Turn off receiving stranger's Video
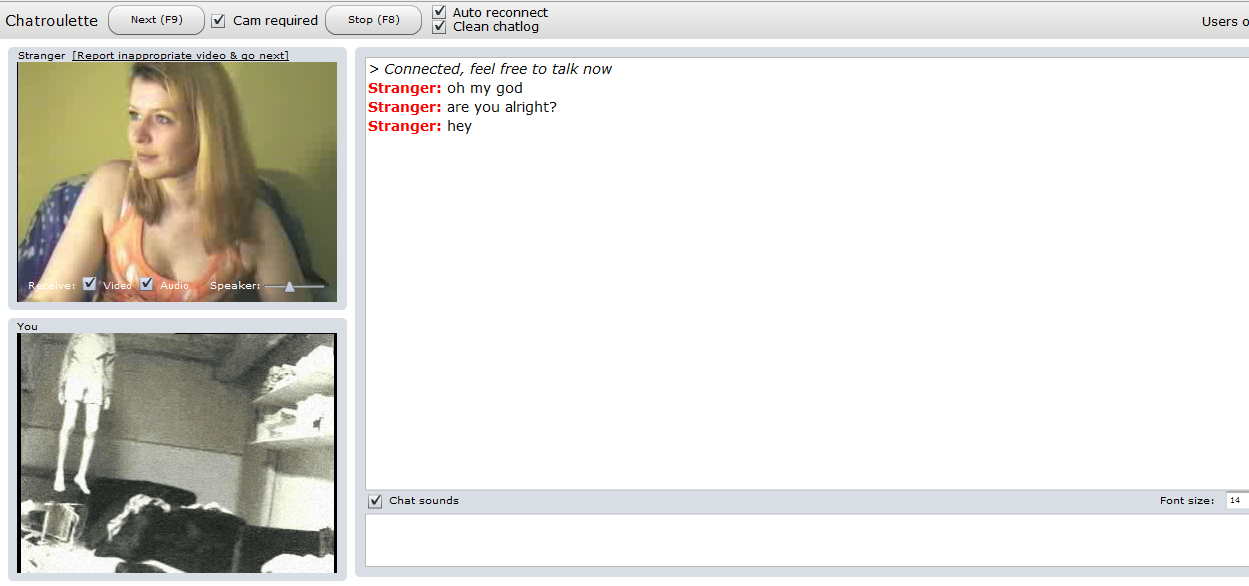1249x586 pixels. coord(90,284)
